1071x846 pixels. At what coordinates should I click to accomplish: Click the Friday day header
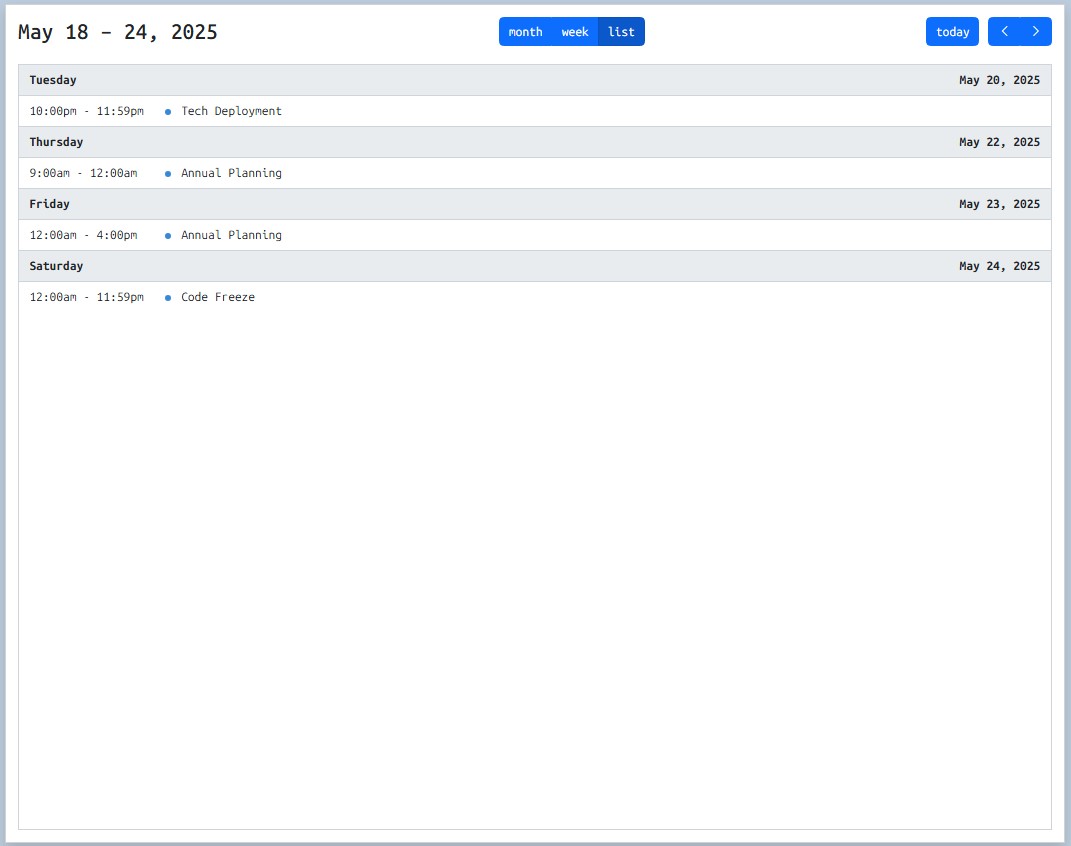point(50,204)
